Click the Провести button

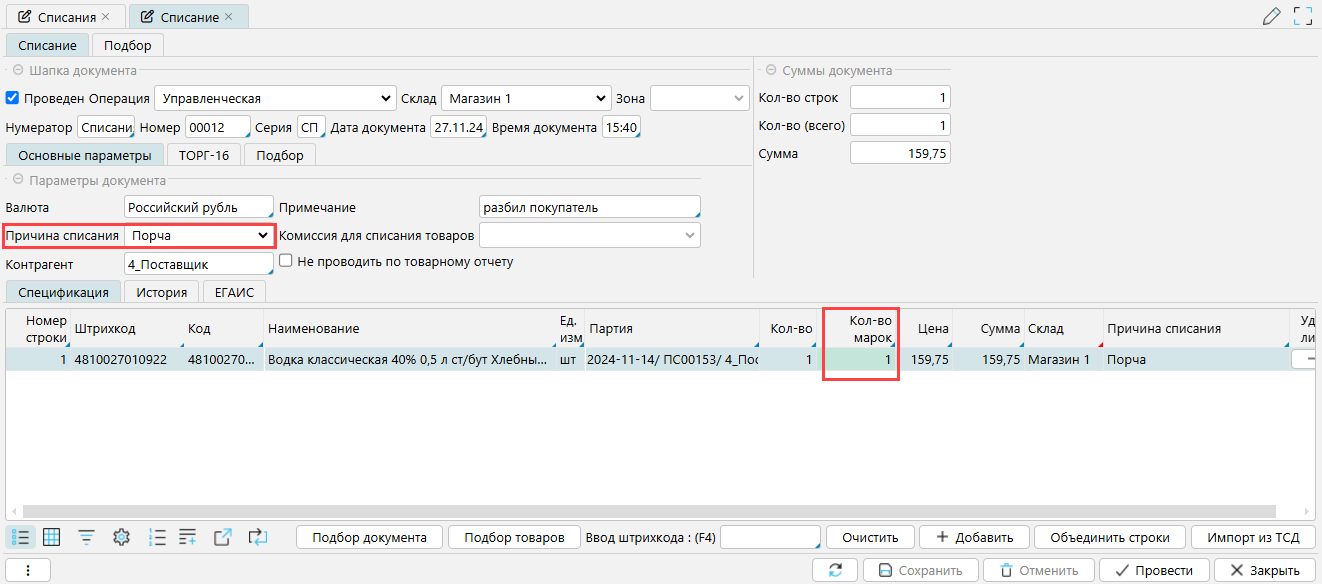[x=1153, y=570]
